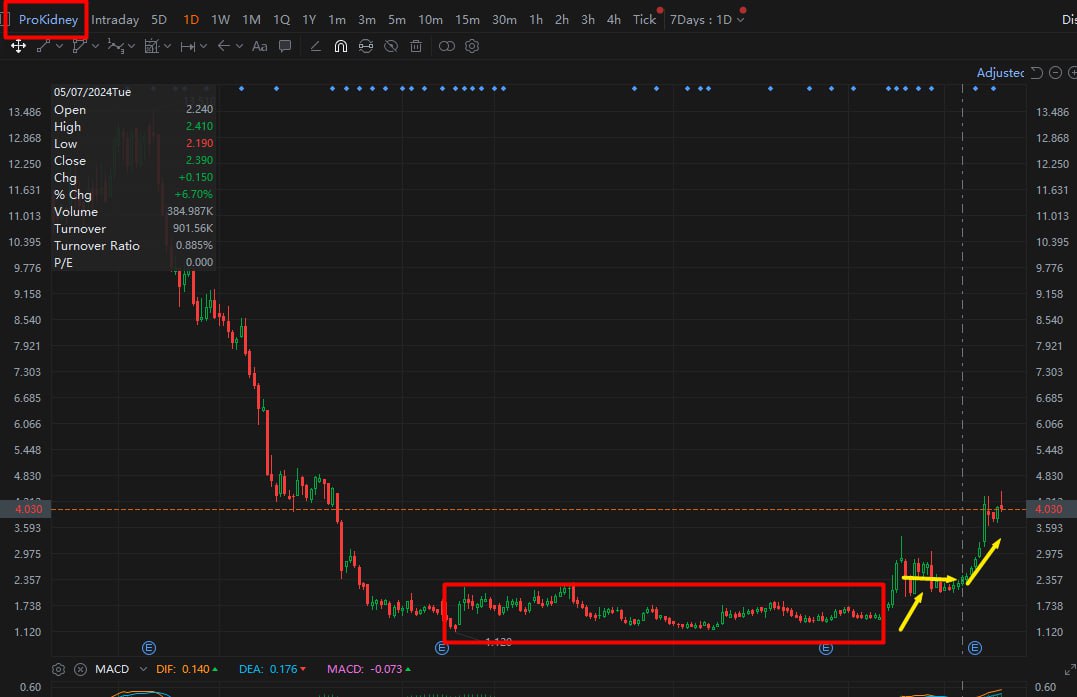The image size is (1077, 697).
Task: Add a comment bubble annotation
Action: pyautogui.click(x=284, y=46)
